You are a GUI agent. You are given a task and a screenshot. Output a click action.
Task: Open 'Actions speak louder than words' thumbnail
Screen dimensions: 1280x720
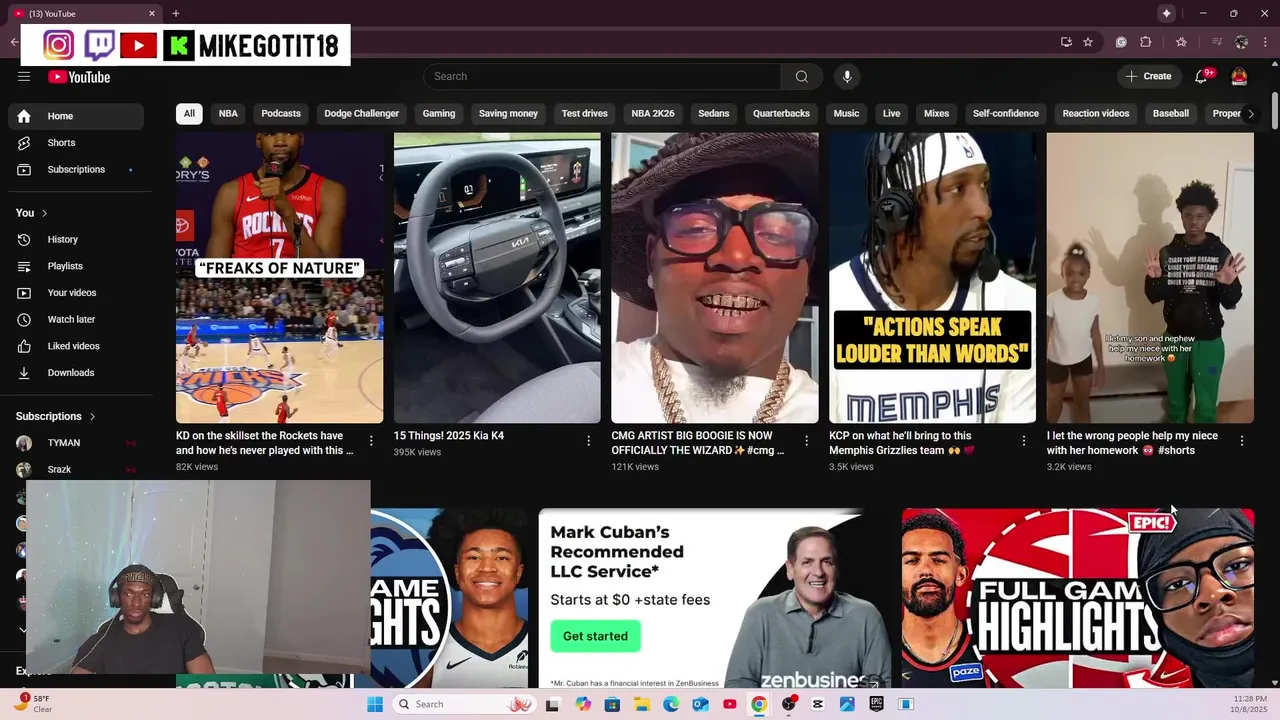932,278
